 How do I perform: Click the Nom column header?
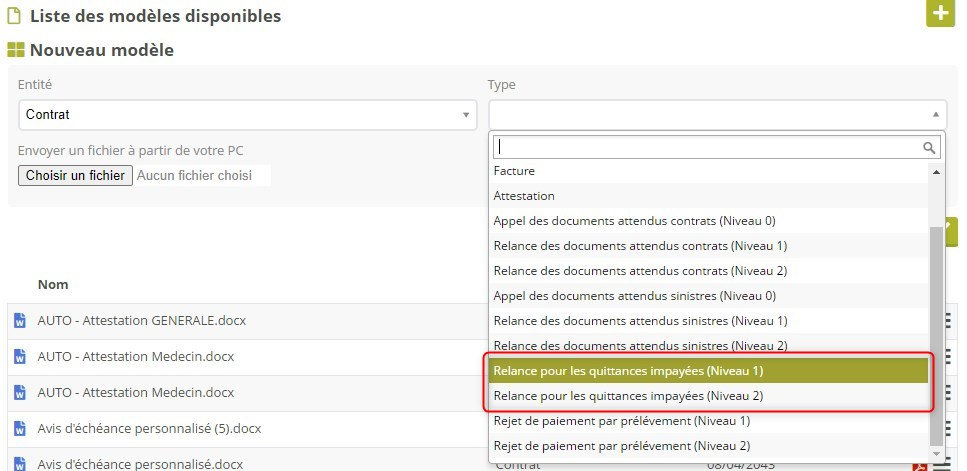[x=53, y=285]
